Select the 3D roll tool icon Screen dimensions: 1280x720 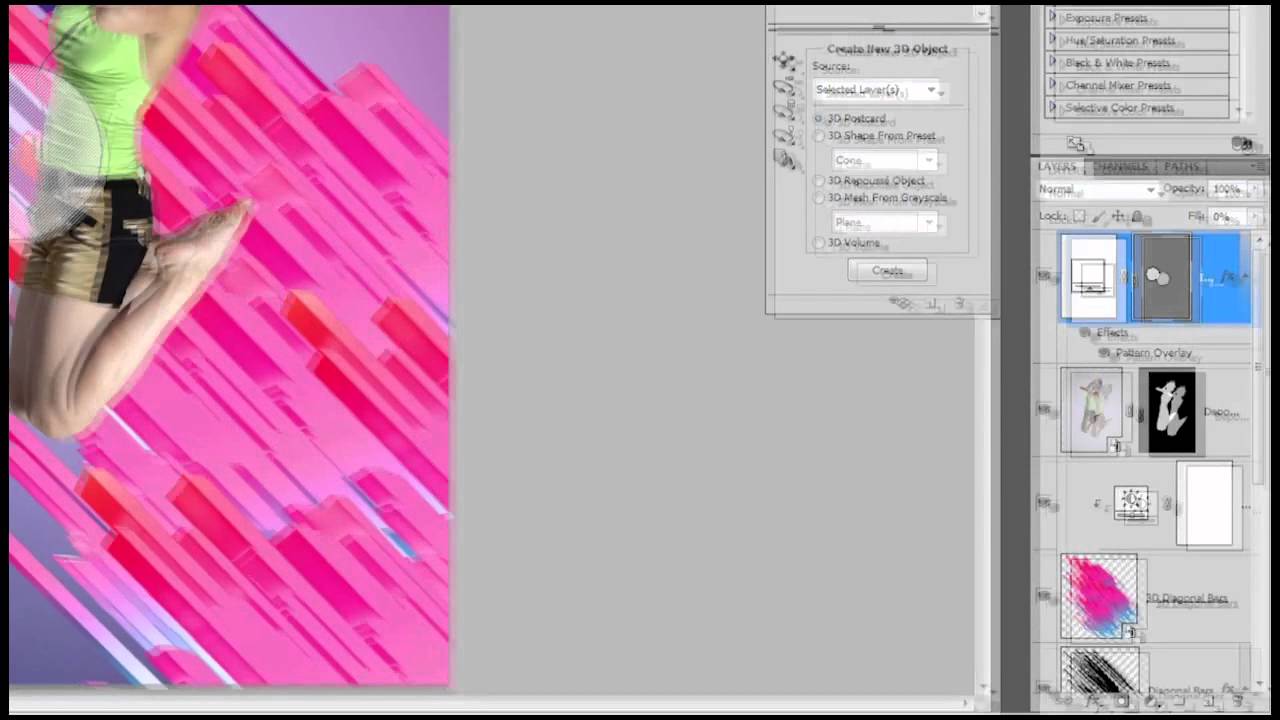pyautogui.click(x=783, y=87)
